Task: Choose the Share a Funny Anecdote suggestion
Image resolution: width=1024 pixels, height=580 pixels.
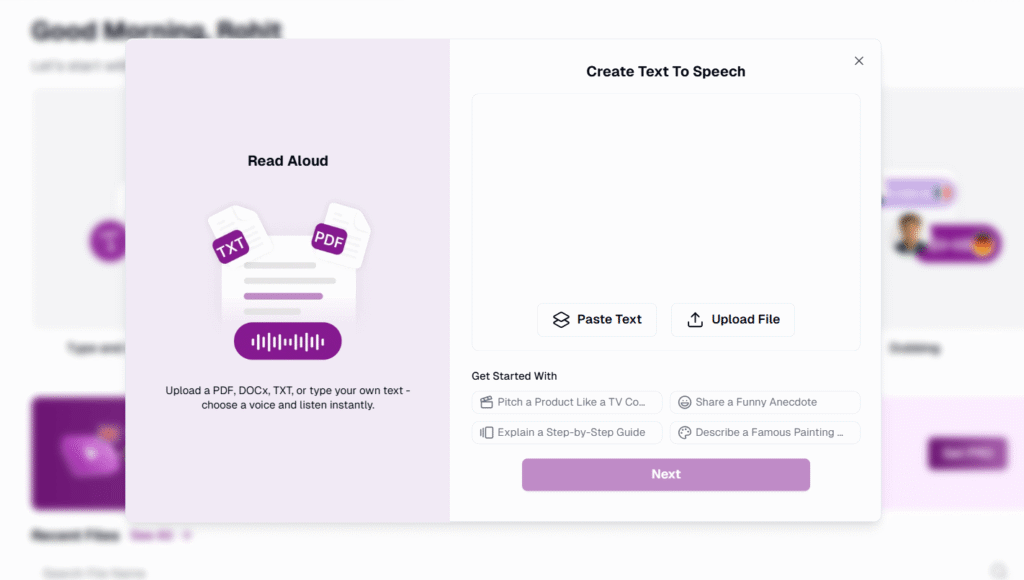Action: (765, 402)
